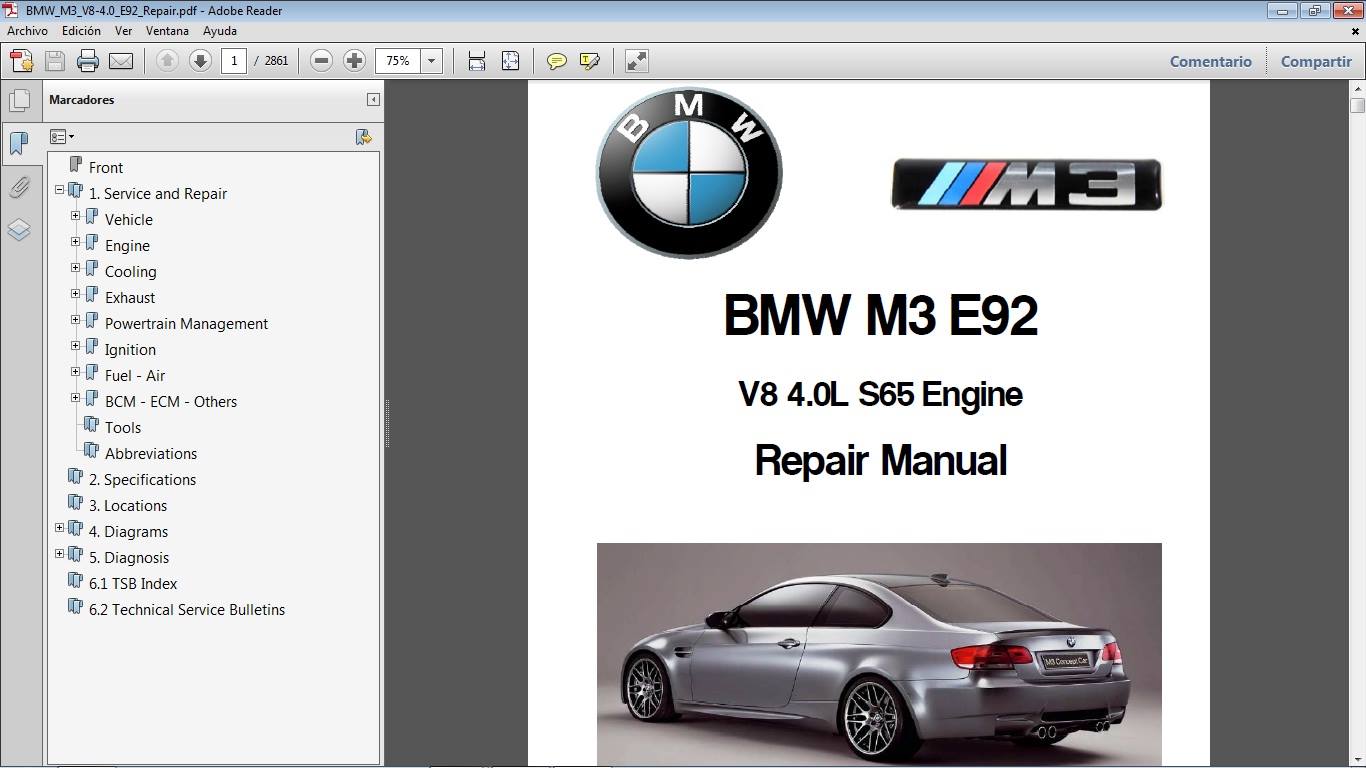Open the Attachments paperclip panel
The width and height of the screenshot is (1366, 768).
[x=19, y=187]
